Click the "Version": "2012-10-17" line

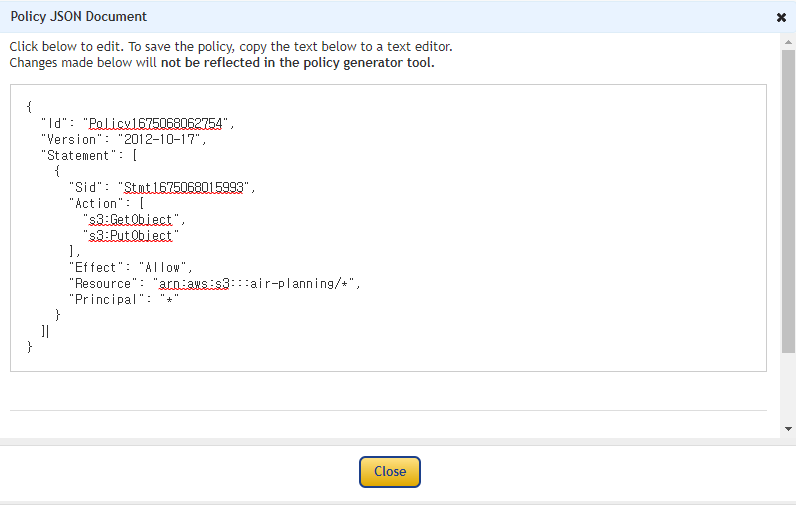124,140
